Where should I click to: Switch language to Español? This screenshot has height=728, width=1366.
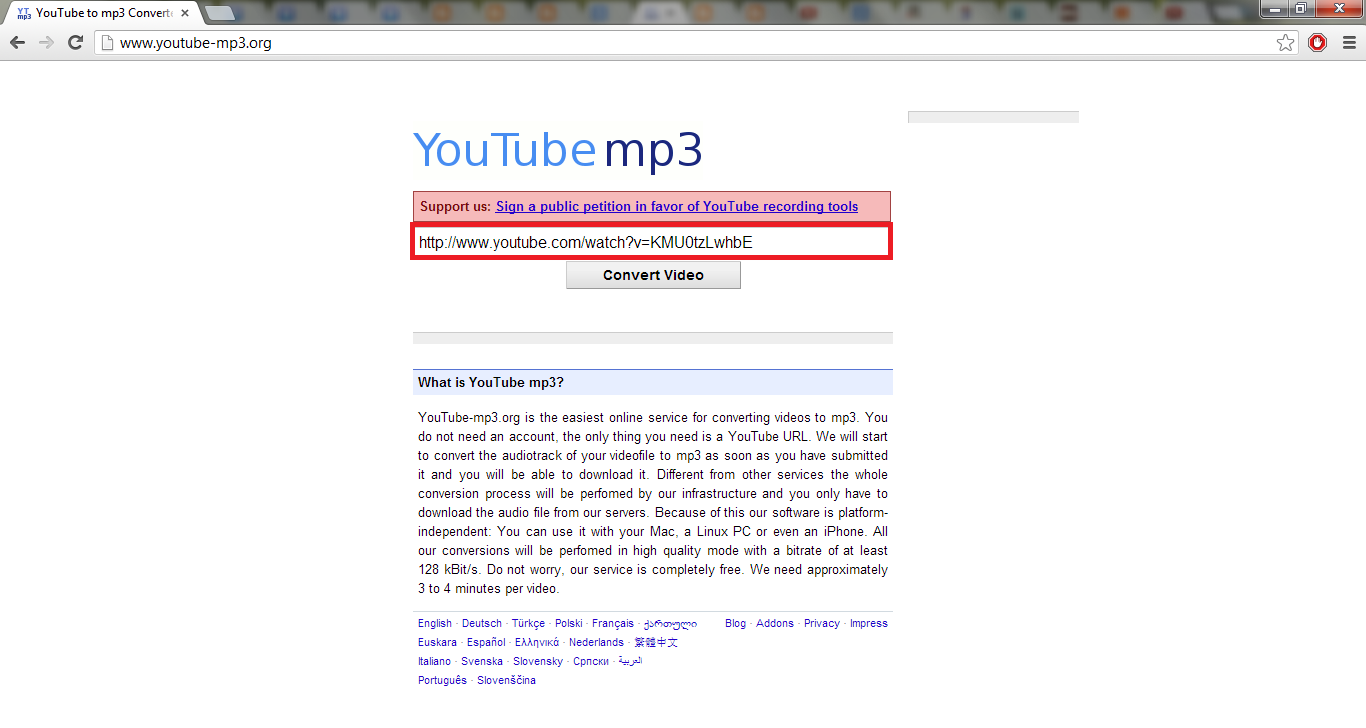tap(486, 643)
